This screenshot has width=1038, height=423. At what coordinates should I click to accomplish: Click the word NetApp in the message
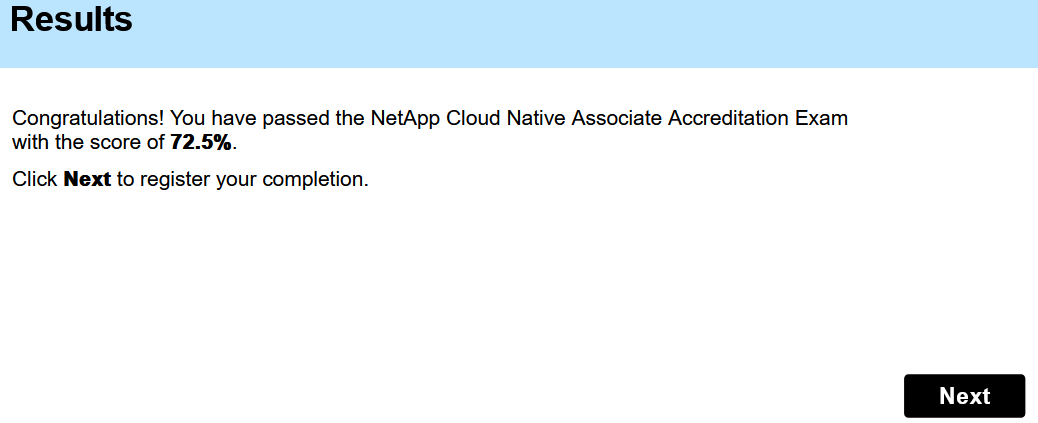point(407,118)
